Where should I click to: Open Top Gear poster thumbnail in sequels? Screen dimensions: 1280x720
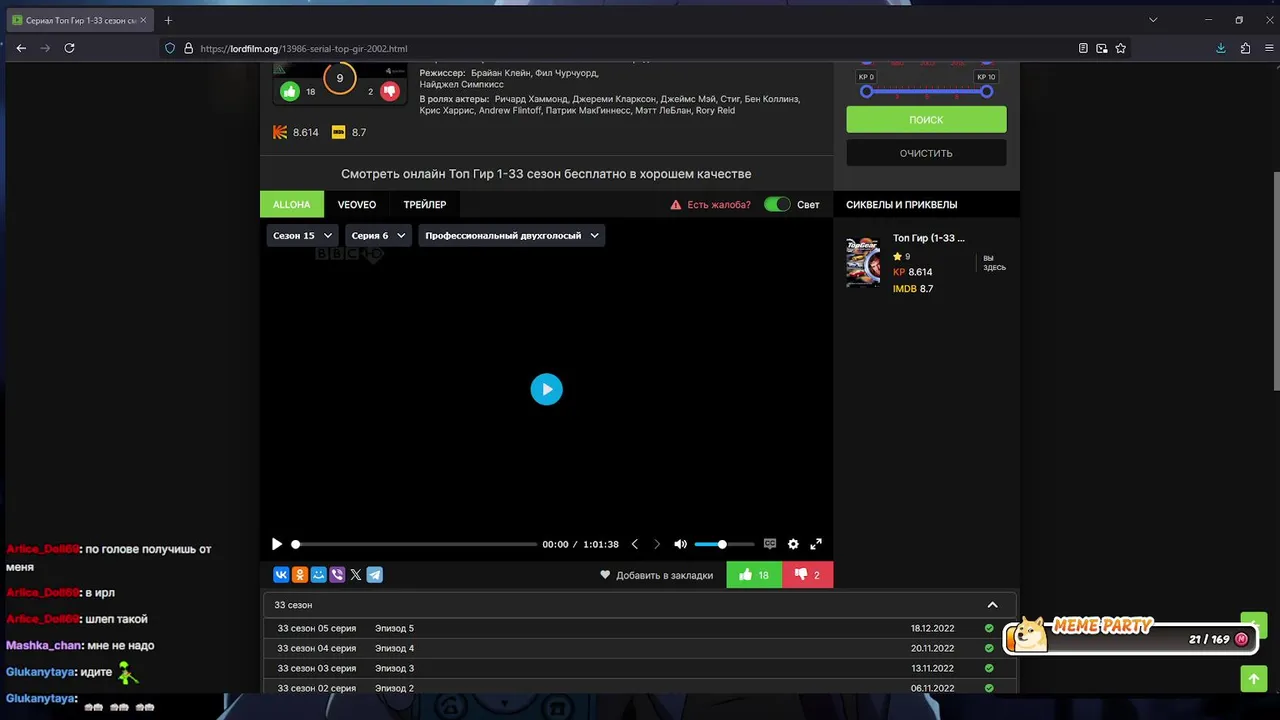coord(863,262)
